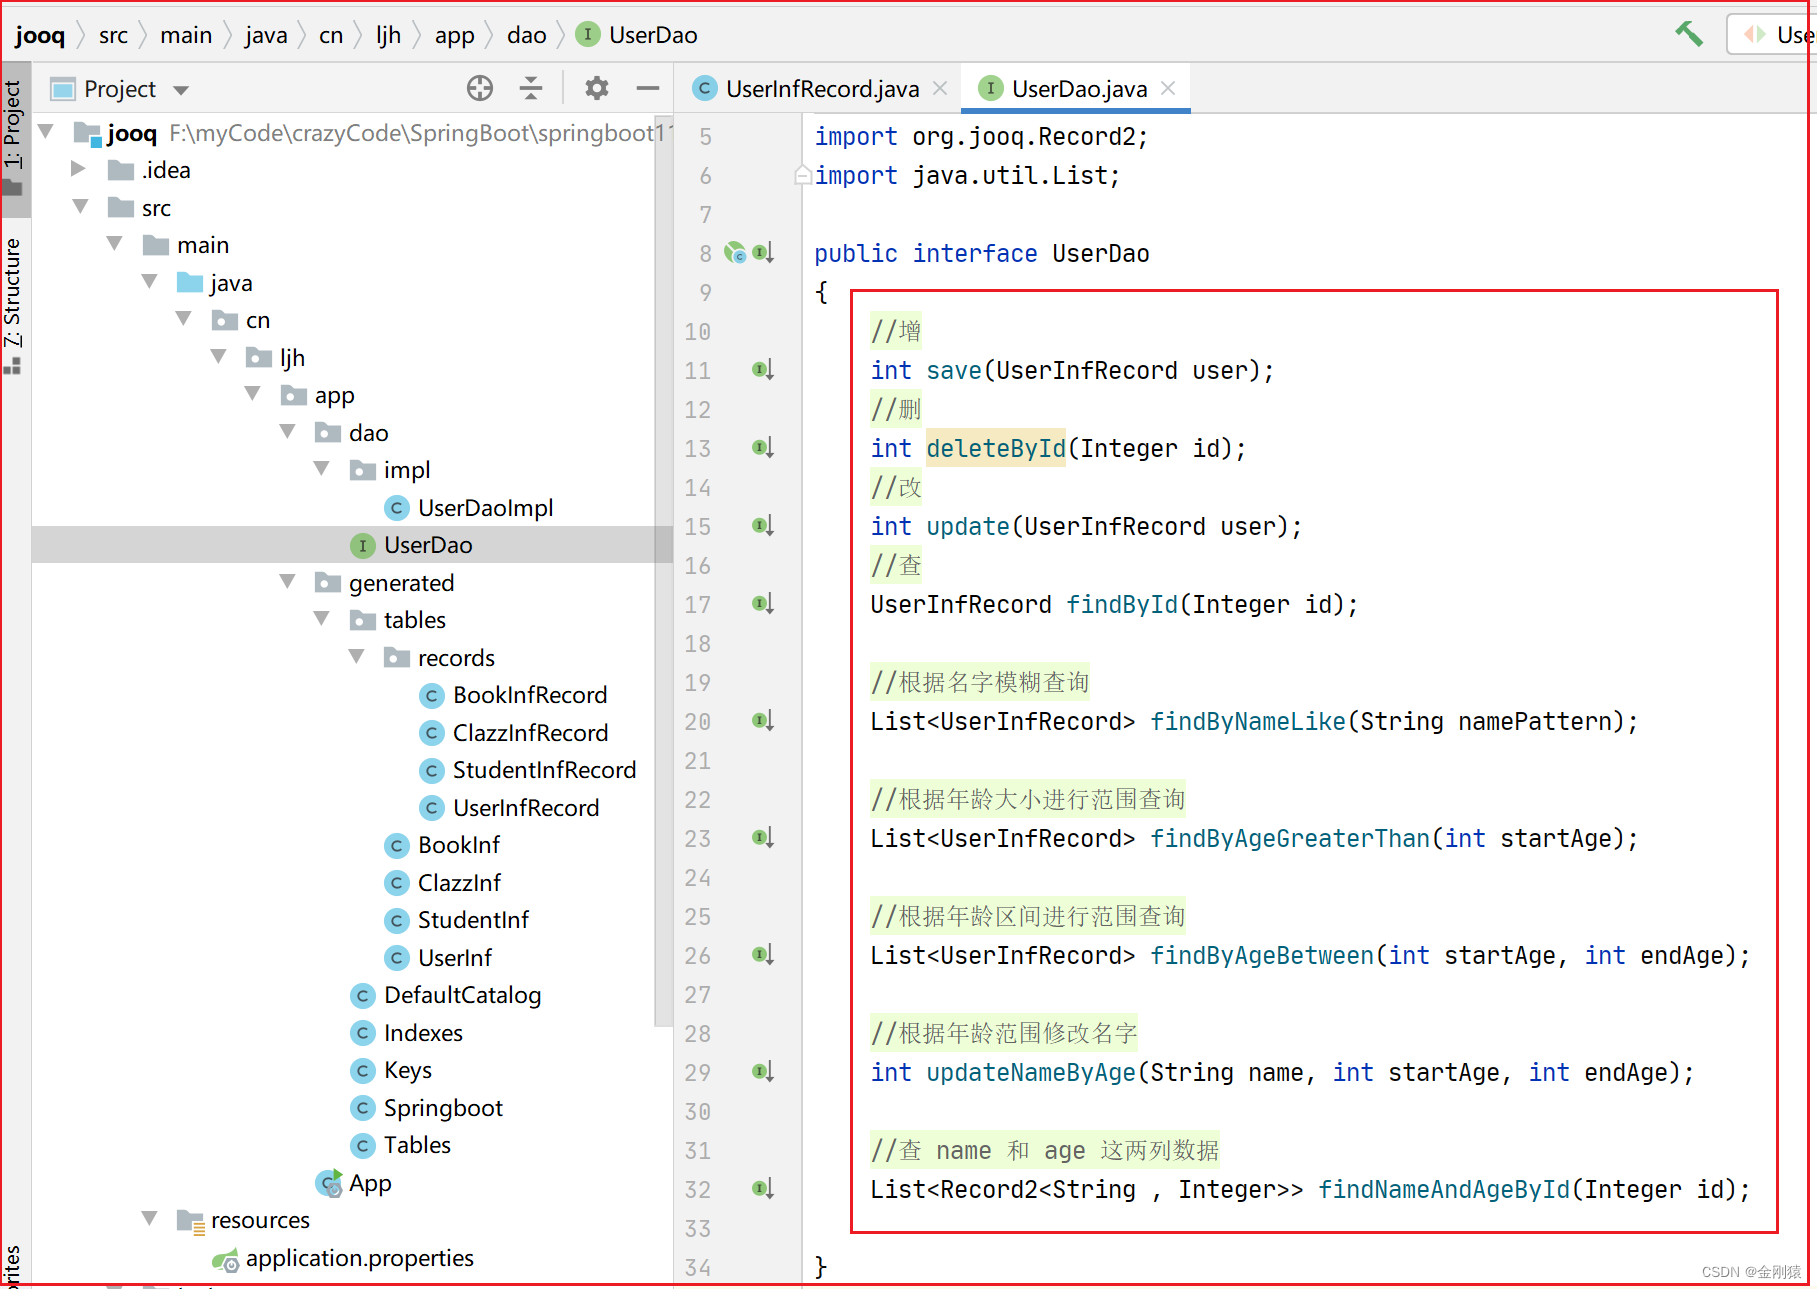Select UserDaoImpl in the project tree
The width and height of the screenshot is (1817, 1289).
point(485,507)
